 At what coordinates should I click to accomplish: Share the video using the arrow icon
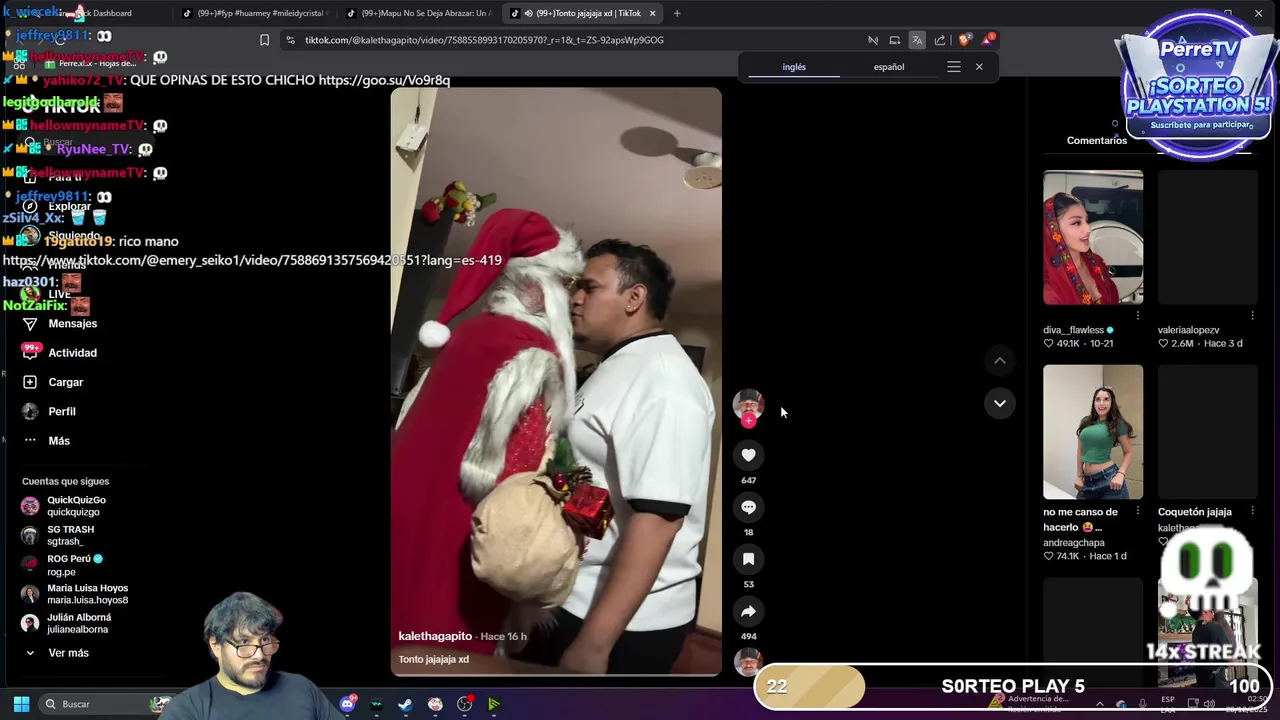click(x=748, y=611)
